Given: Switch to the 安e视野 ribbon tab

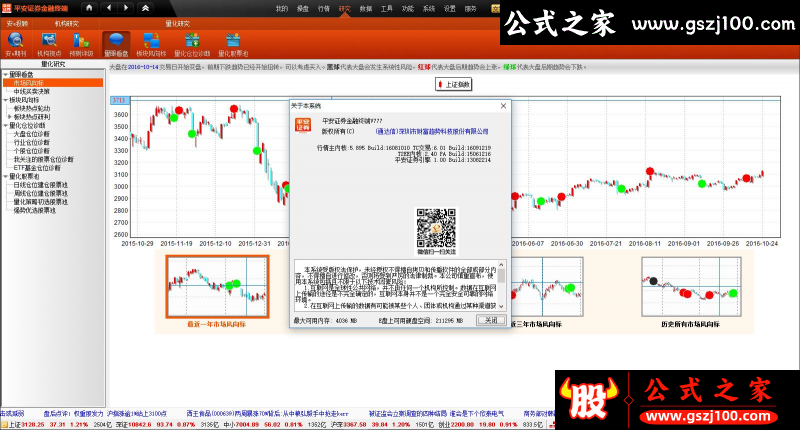Looking at the screenshot, I should pyautogui.click(x=17, y=23).
